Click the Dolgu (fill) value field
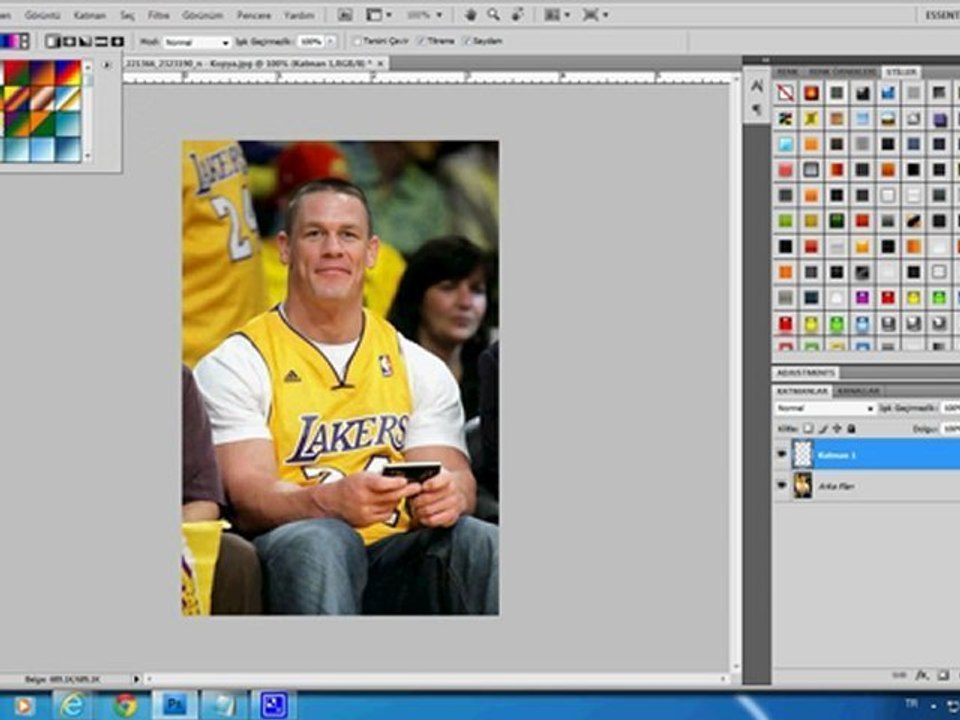The image size is (960, 720). pos(950,429)
